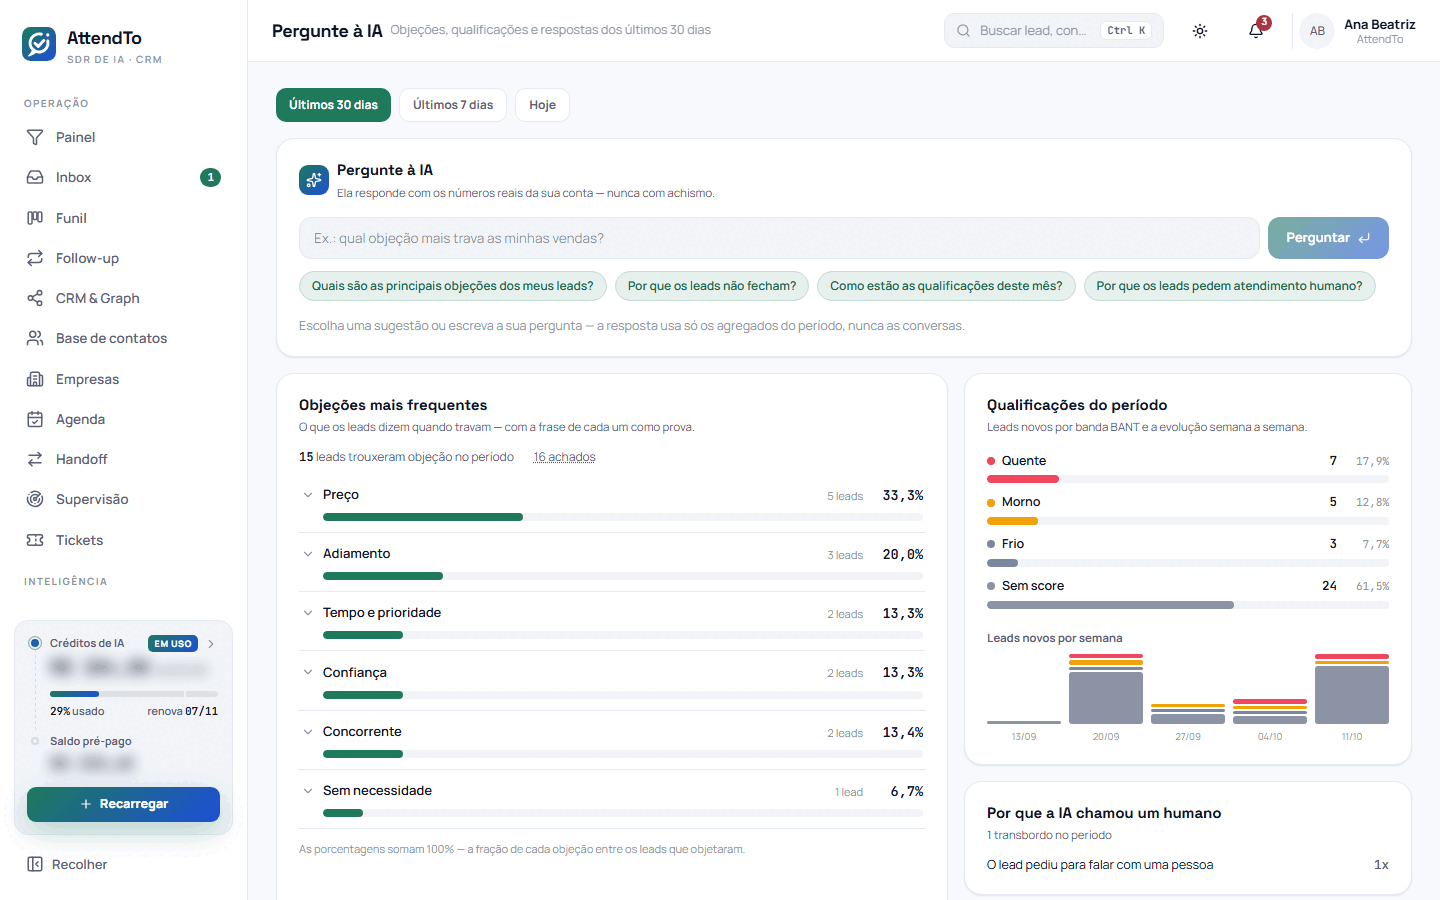1440x900 pixels.
Task: Open CRM & Graph via its share icon
Action: coord(35,298)
